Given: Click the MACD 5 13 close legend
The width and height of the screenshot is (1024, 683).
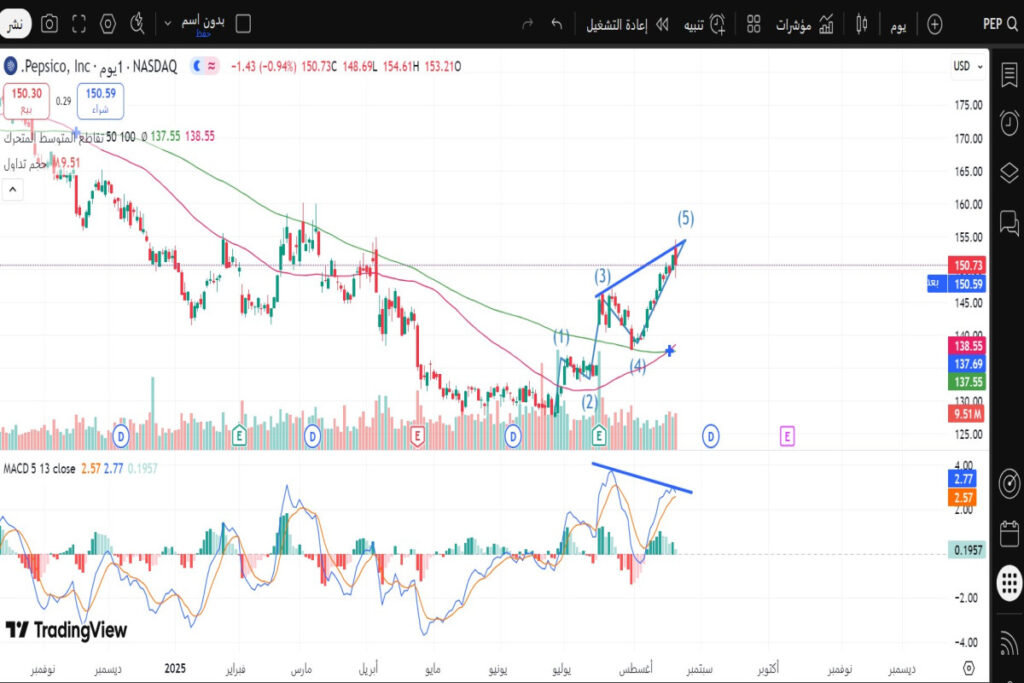Looking at the screenshot, I should click(39, 469).
